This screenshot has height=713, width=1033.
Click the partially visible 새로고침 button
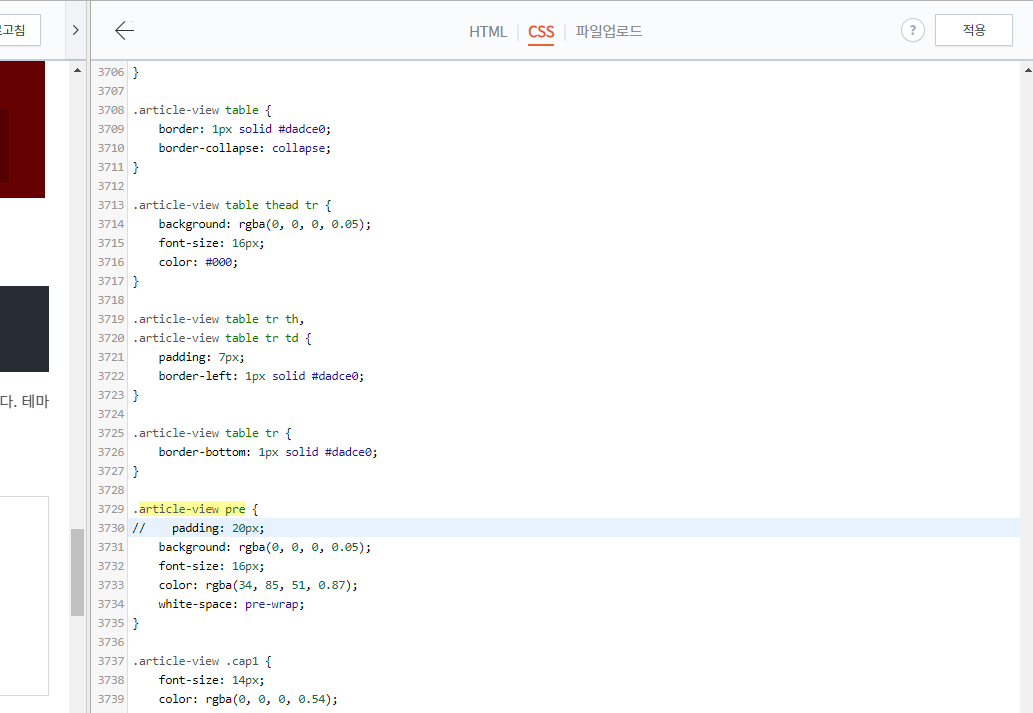[x=18, y=30]
